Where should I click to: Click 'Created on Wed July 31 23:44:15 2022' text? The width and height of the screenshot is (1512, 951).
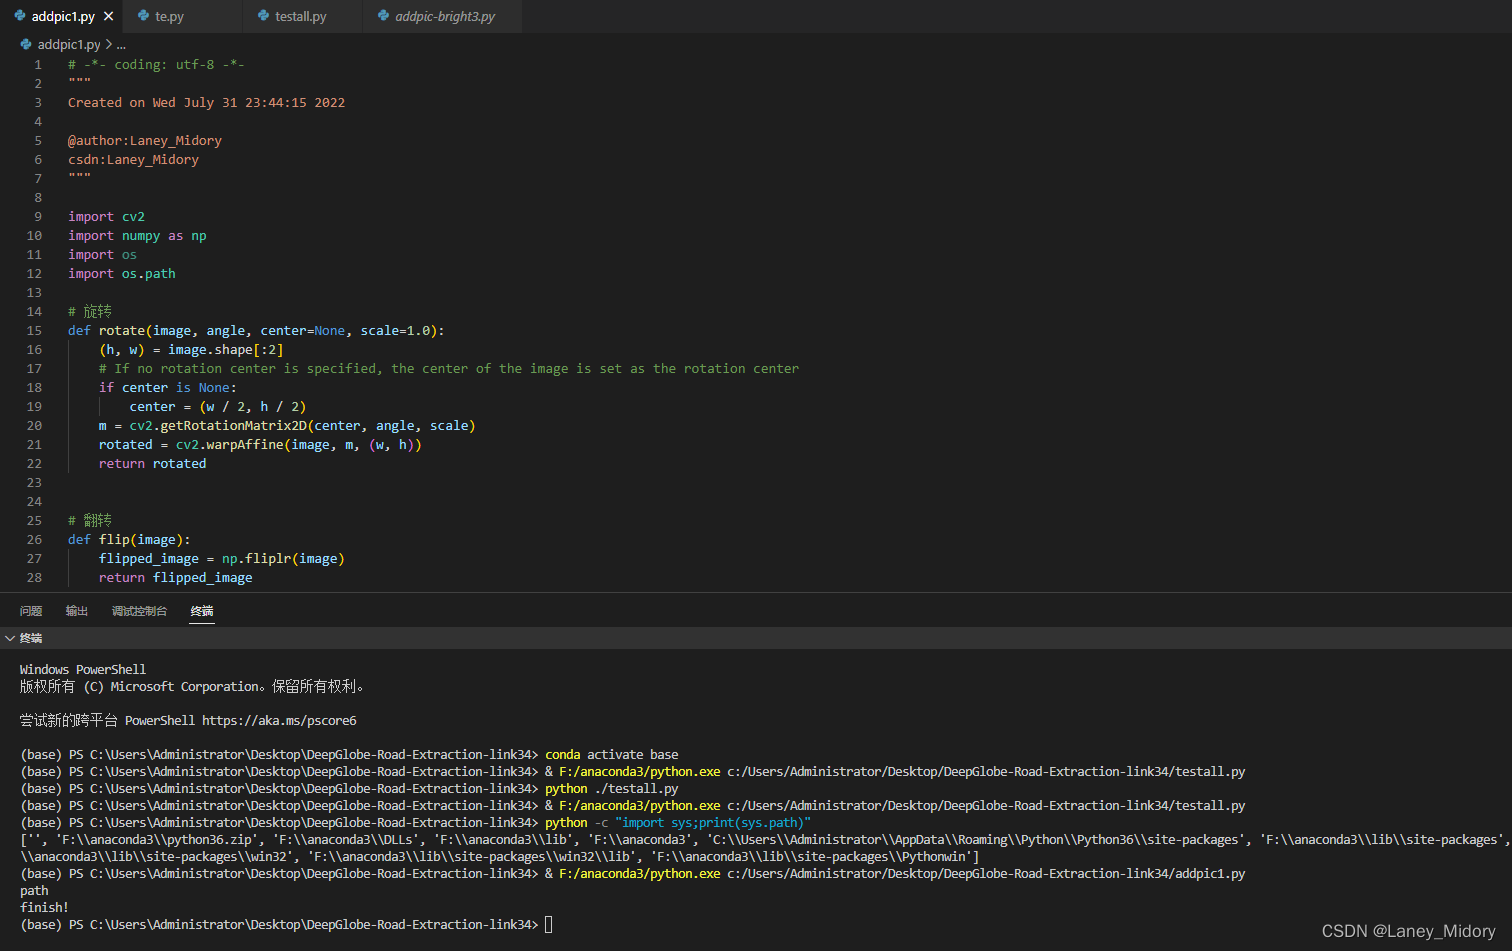pos(206,102)
